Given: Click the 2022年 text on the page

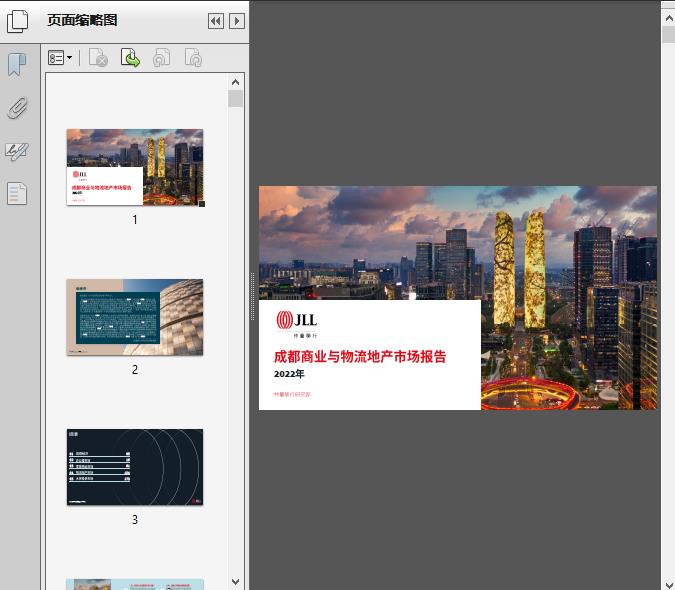Looking at the screenshot, I should coord(289,374).
